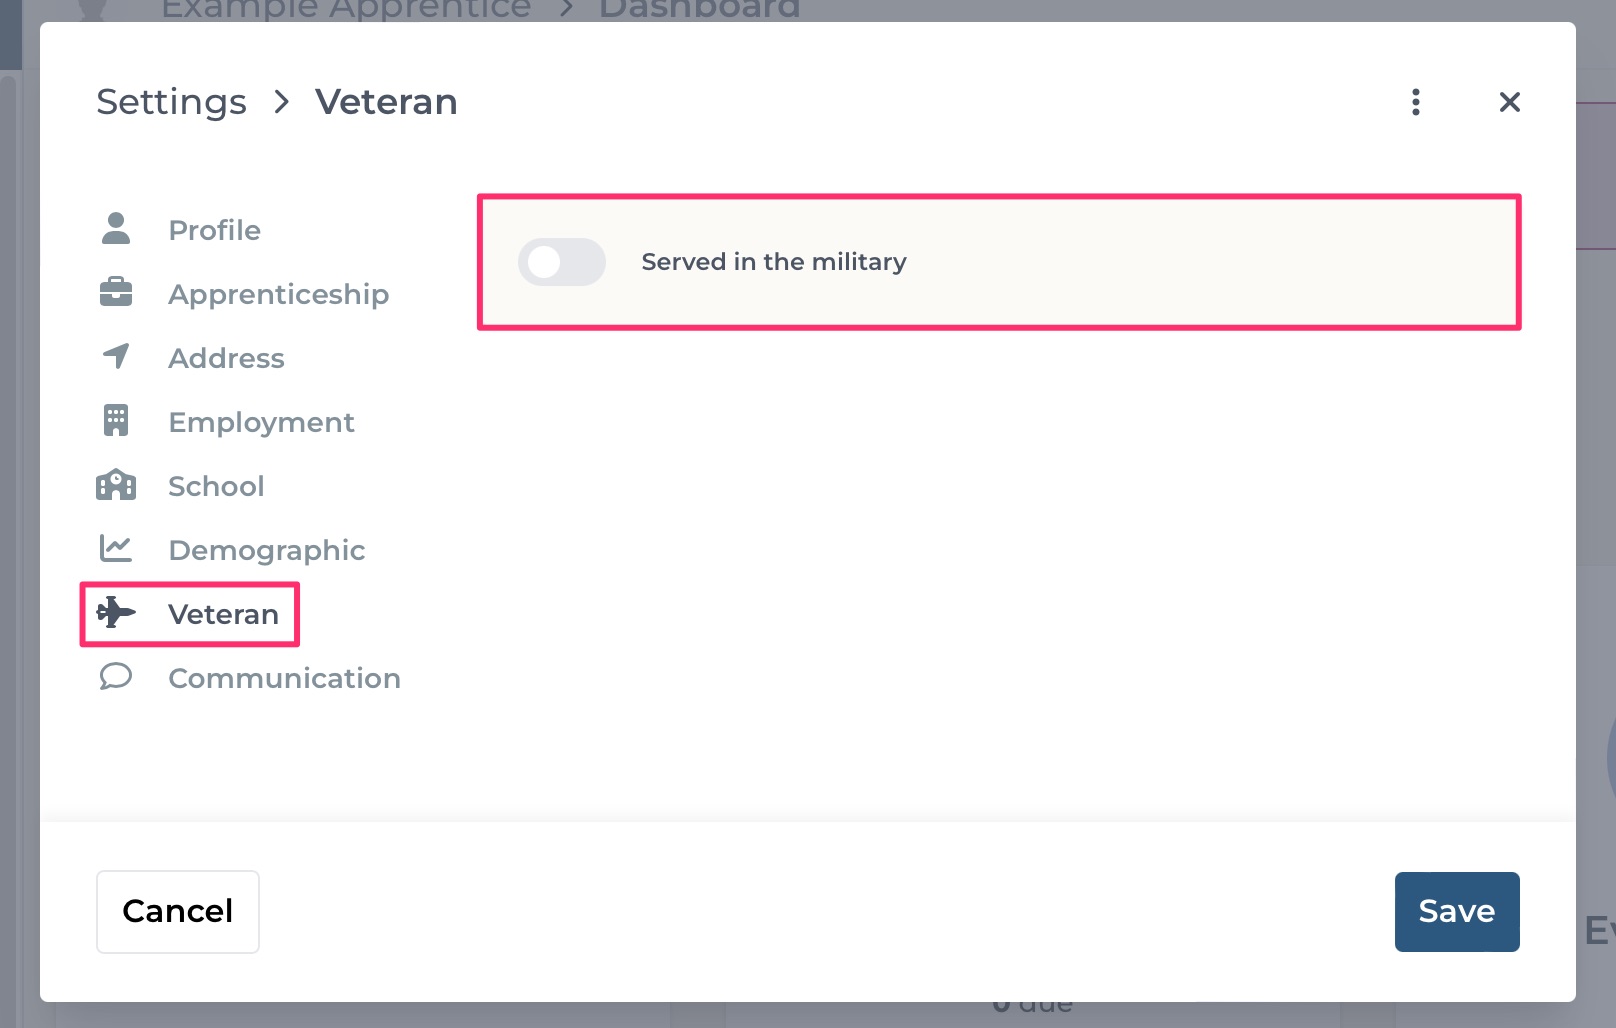Open the three-dot options menu
The width and height of the screenshot is (1616, 1028).
[x=1416, y=102]
